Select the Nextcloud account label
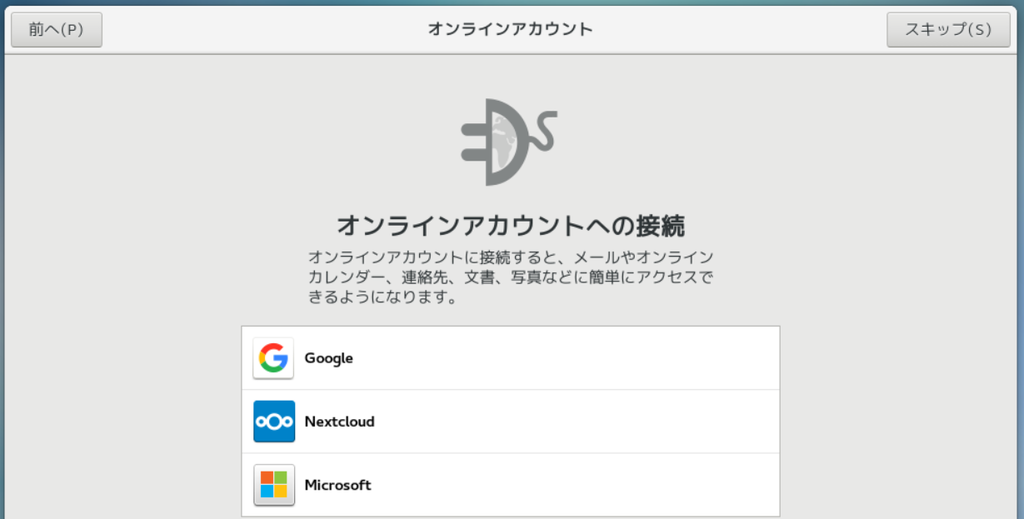 pos(340,421)
